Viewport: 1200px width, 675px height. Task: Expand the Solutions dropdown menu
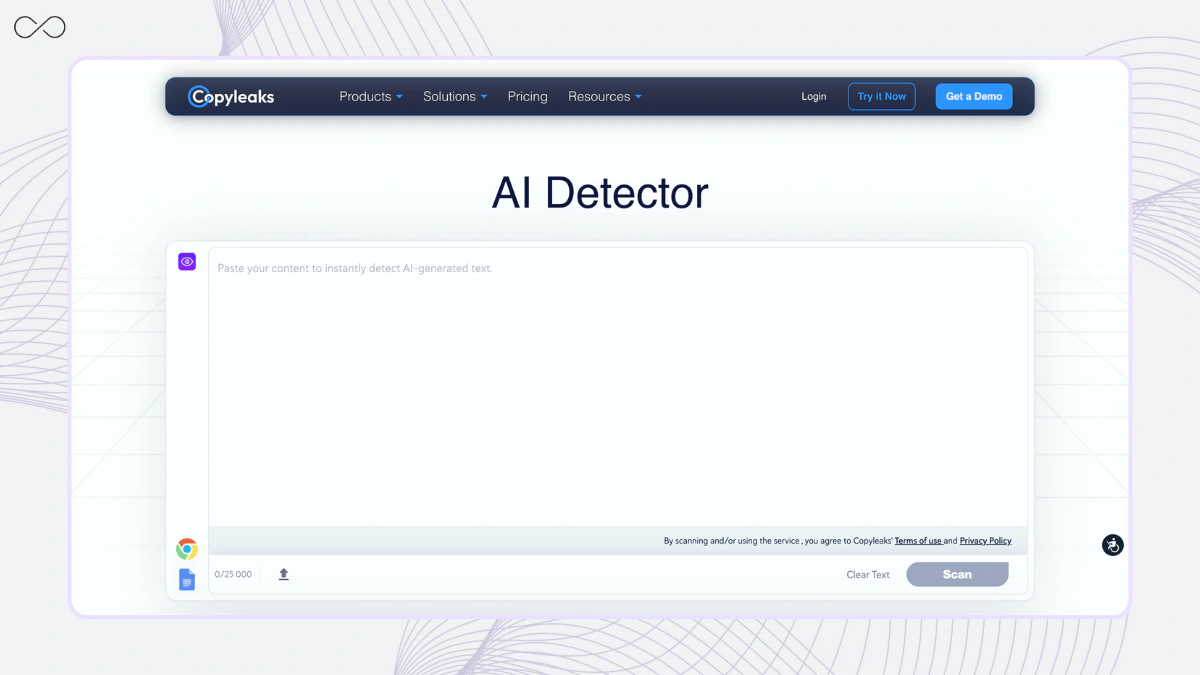pyautogui.click(x=455, y=97)
